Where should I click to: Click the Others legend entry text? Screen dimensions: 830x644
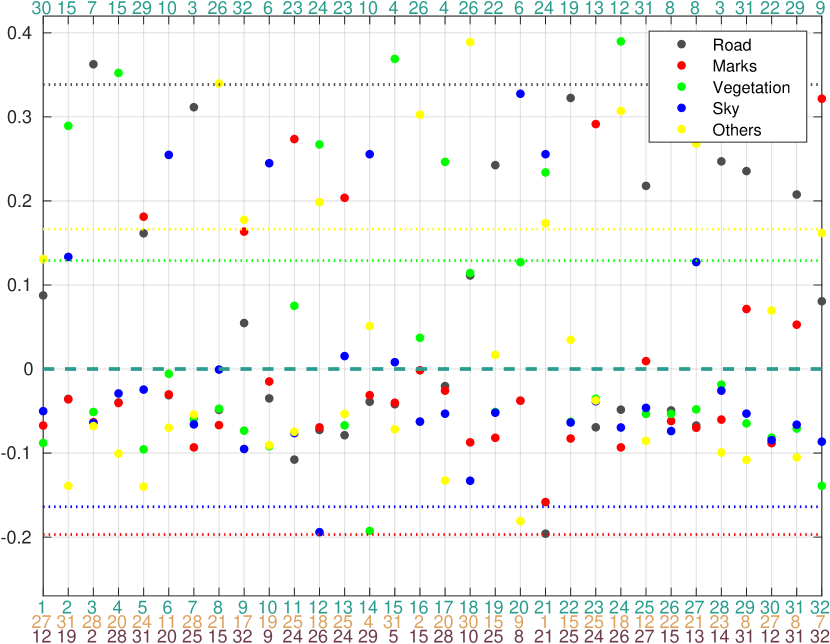pyautogui.click(x=736, y=130)
